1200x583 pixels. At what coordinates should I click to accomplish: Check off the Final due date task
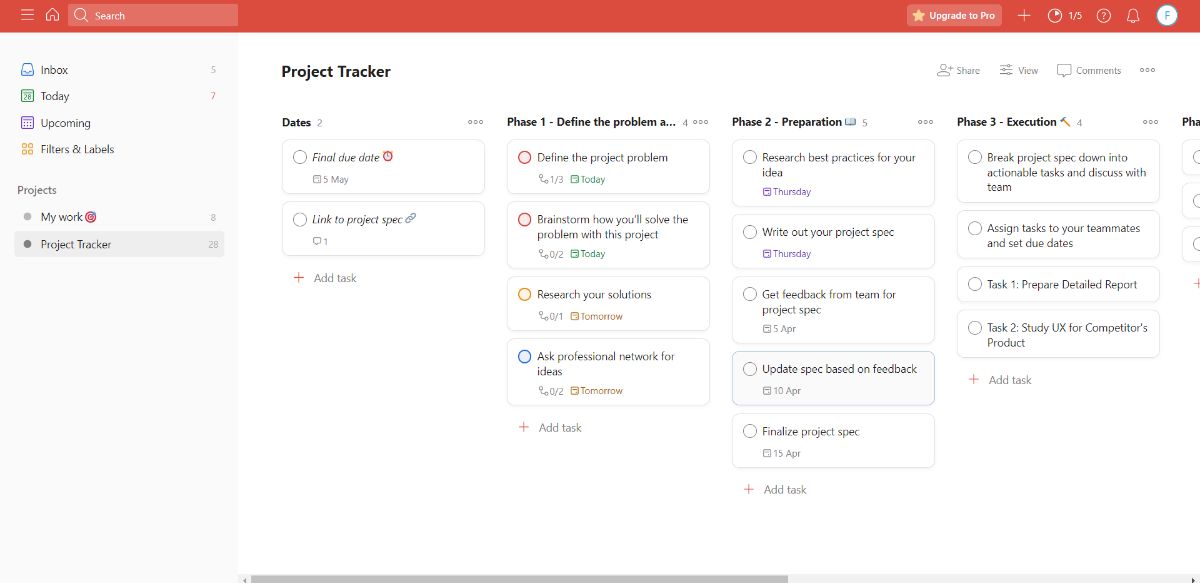tap(299, 156)
